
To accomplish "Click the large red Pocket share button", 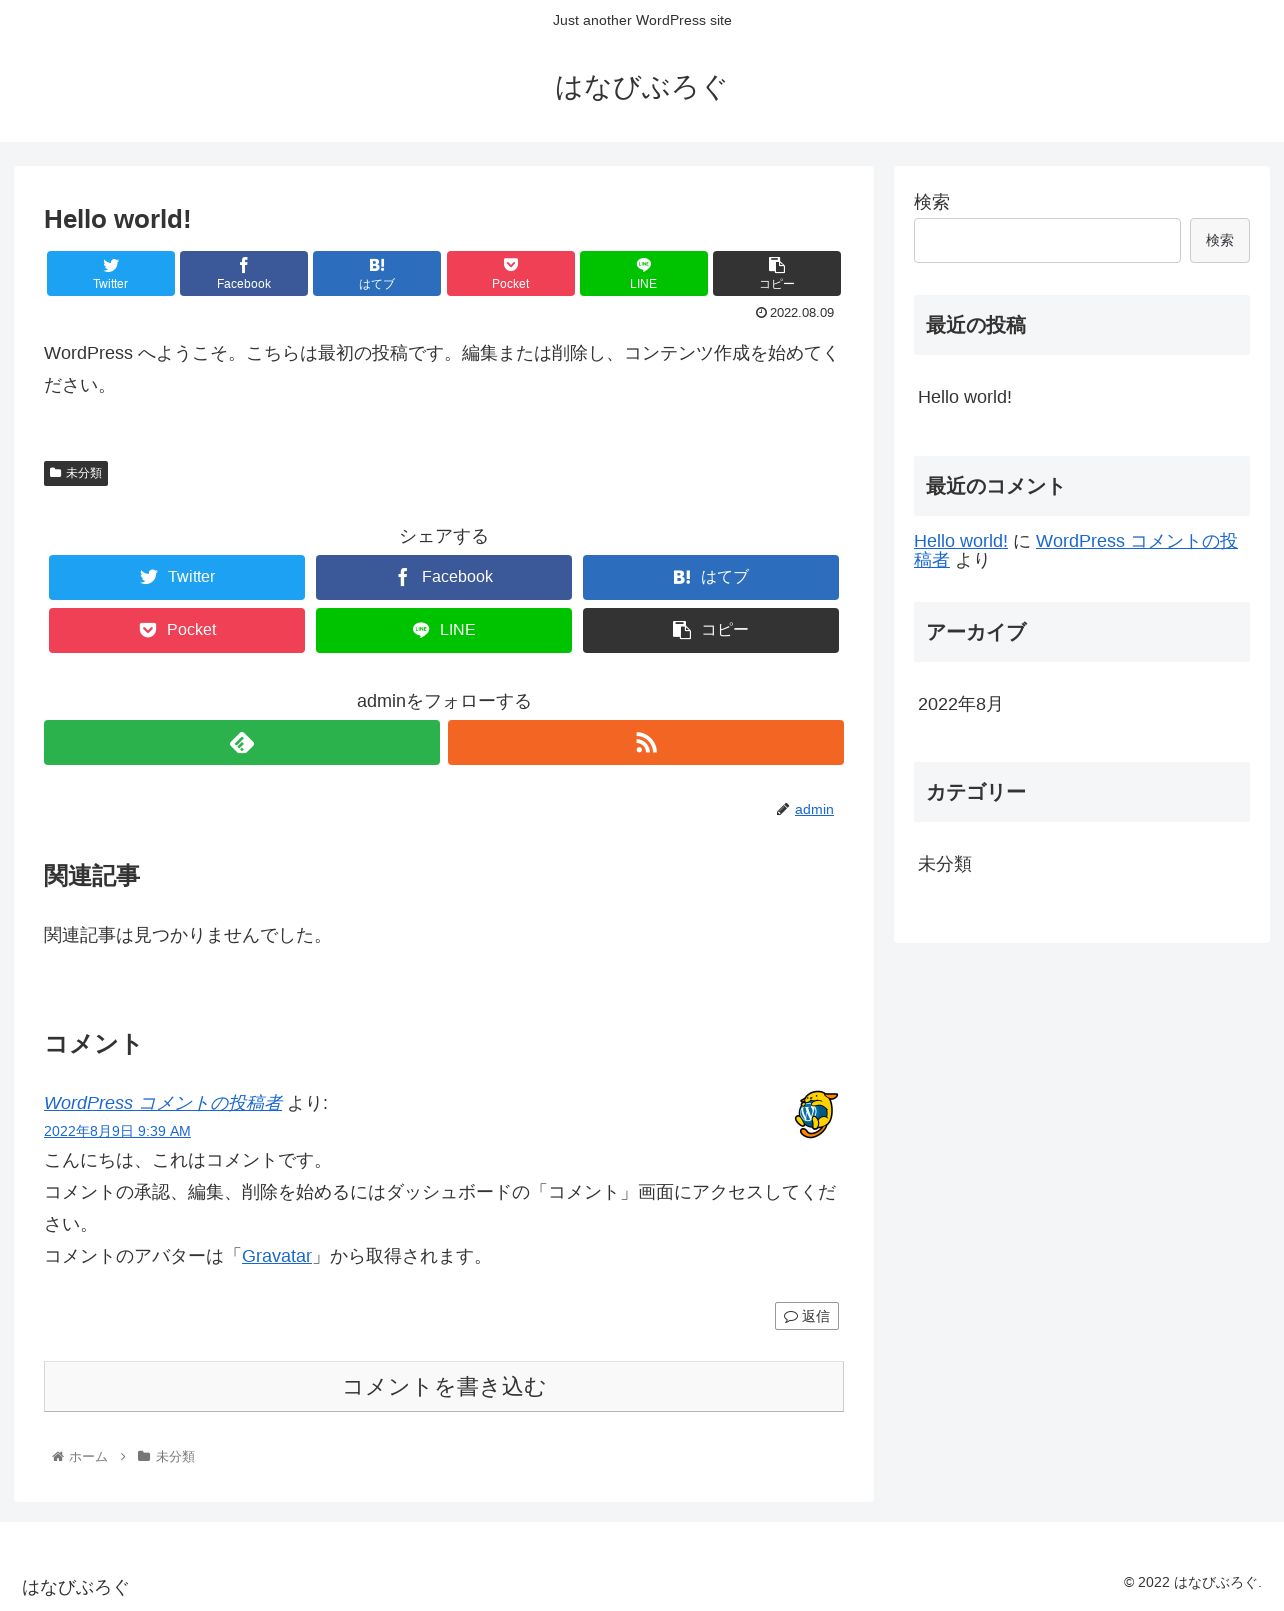I will point(177,630).
